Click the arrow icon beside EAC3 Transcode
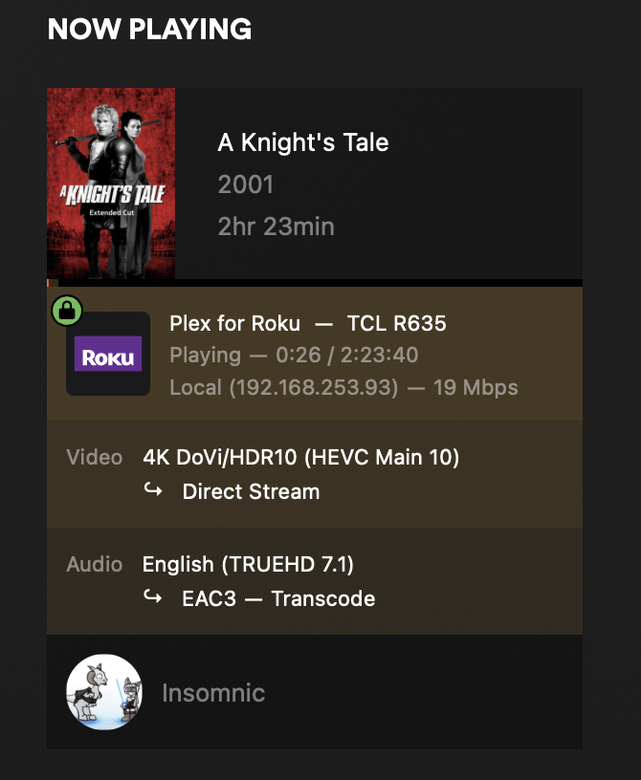The height and width of the screenshot is (780, 641). (153, 598)
